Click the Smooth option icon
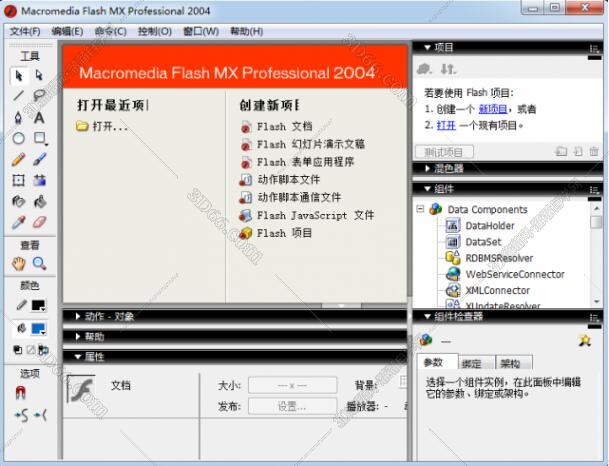Image resolution: width=609 pixels, height=466 pixels. pos(21,416)
